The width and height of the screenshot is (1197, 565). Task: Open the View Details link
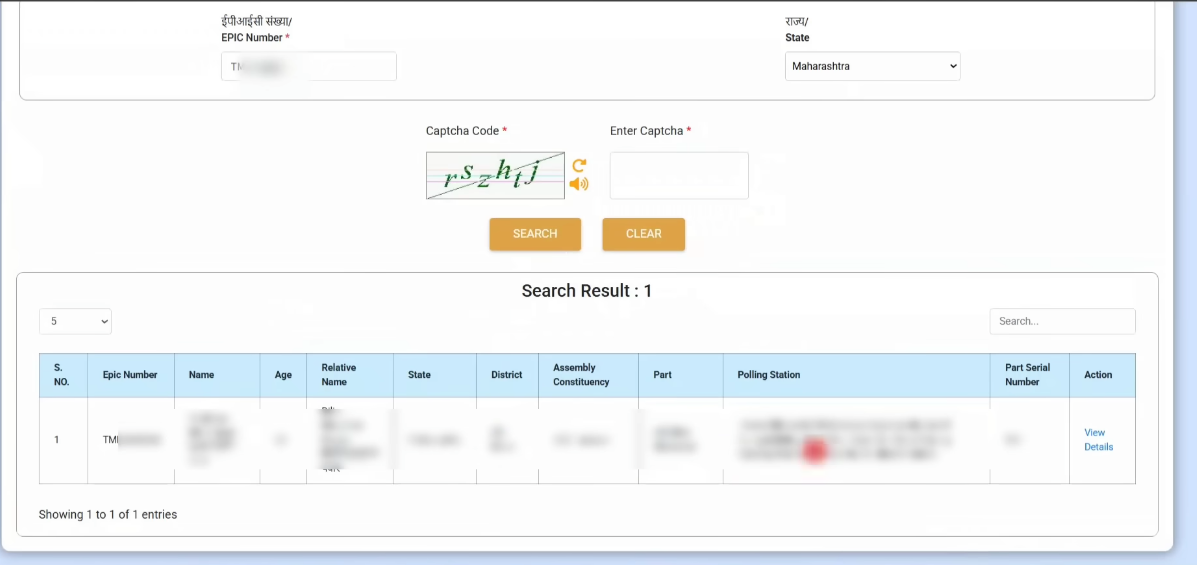coord(1098,440)
